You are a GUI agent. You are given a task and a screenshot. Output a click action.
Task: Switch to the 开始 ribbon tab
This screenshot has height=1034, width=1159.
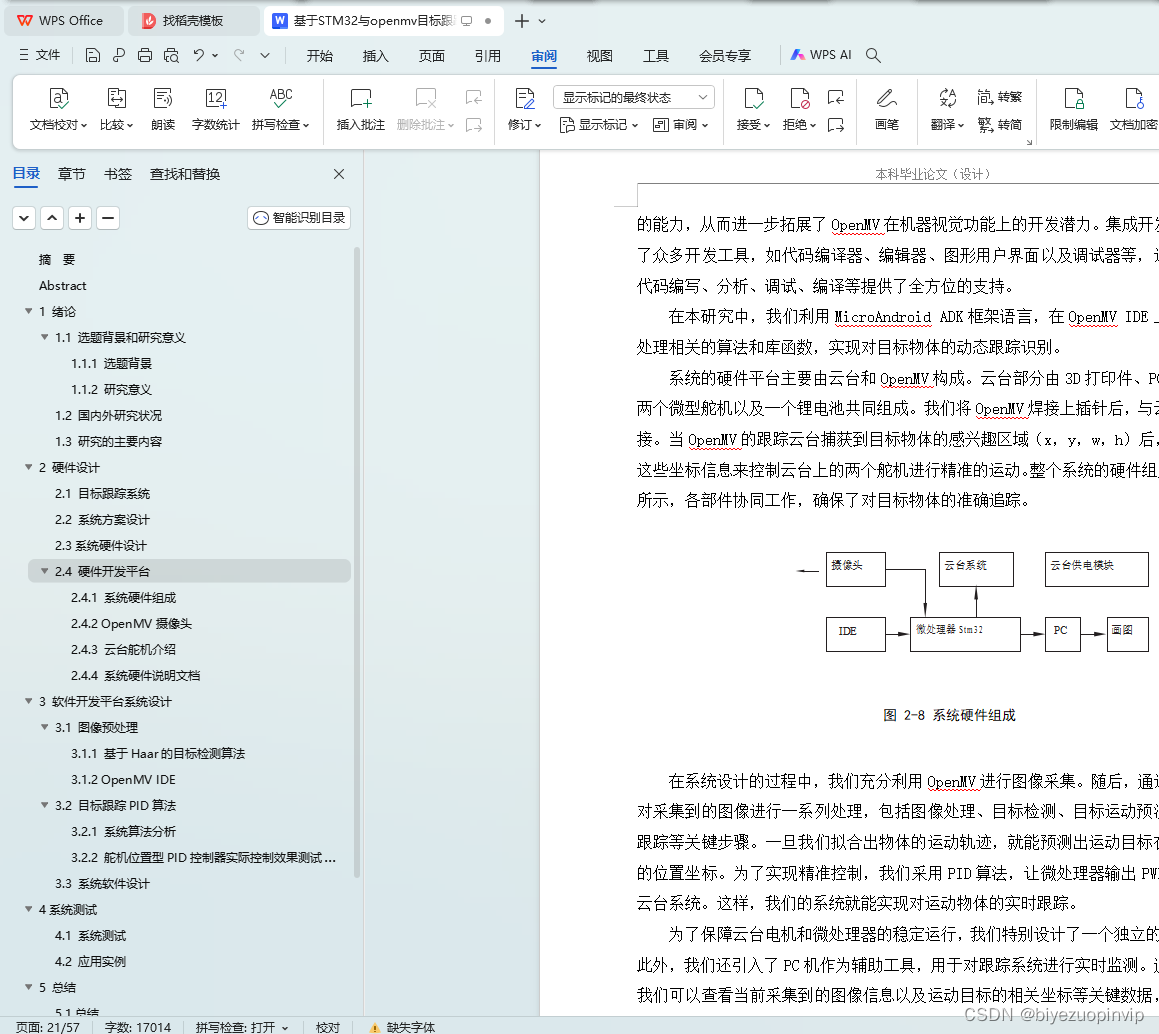319,56
